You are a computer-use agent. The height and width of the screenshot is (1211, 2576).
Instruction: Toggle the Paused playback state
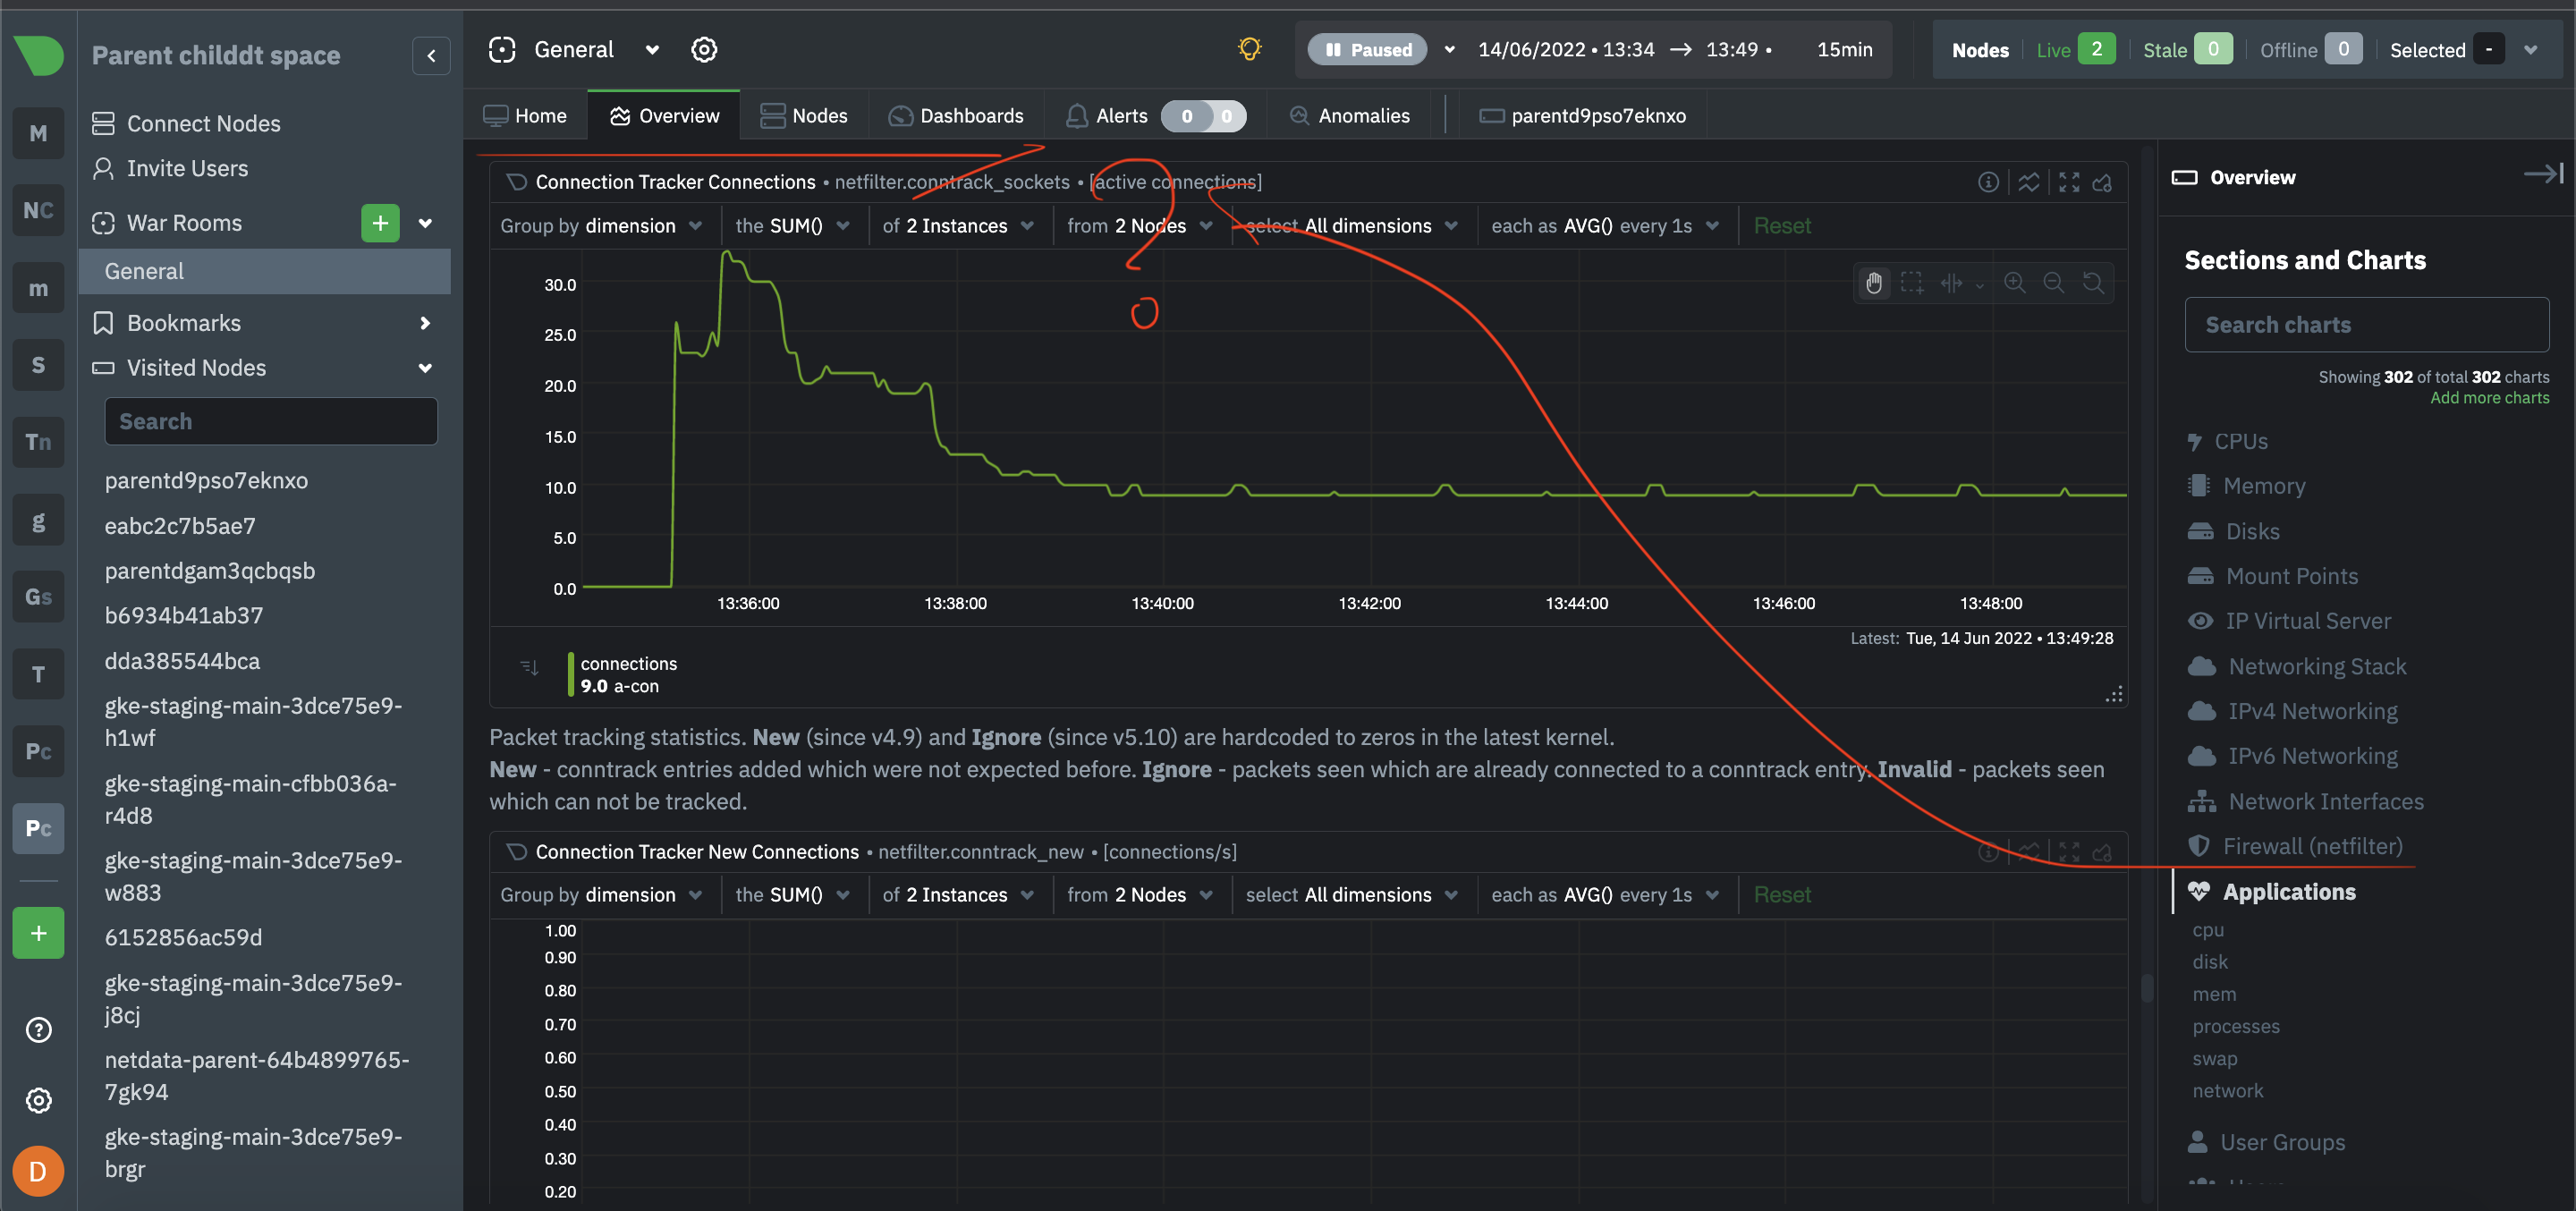1368,49
